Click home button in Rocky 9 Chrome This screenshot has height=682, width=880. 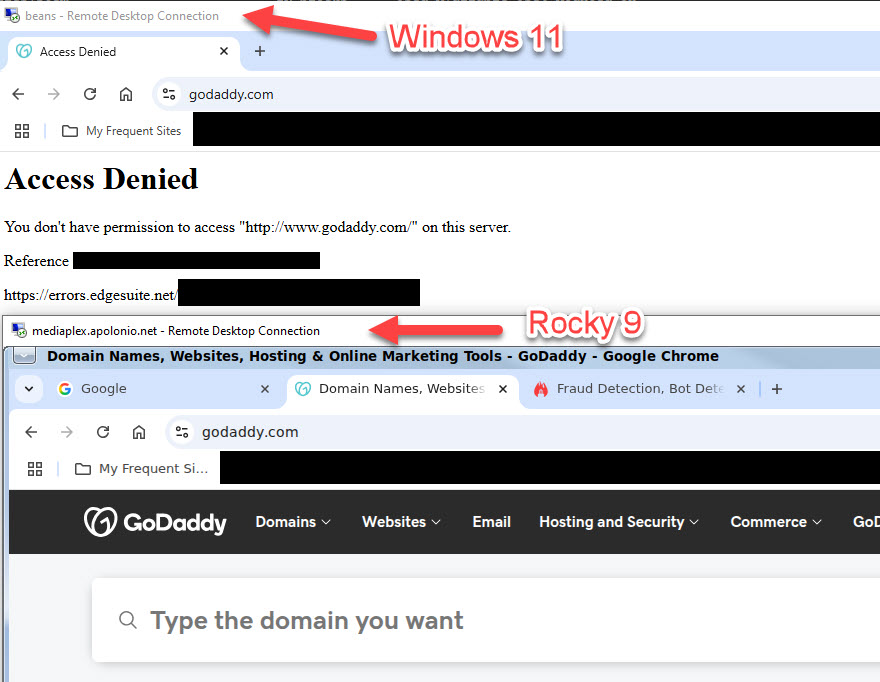[x=139, y=432]
